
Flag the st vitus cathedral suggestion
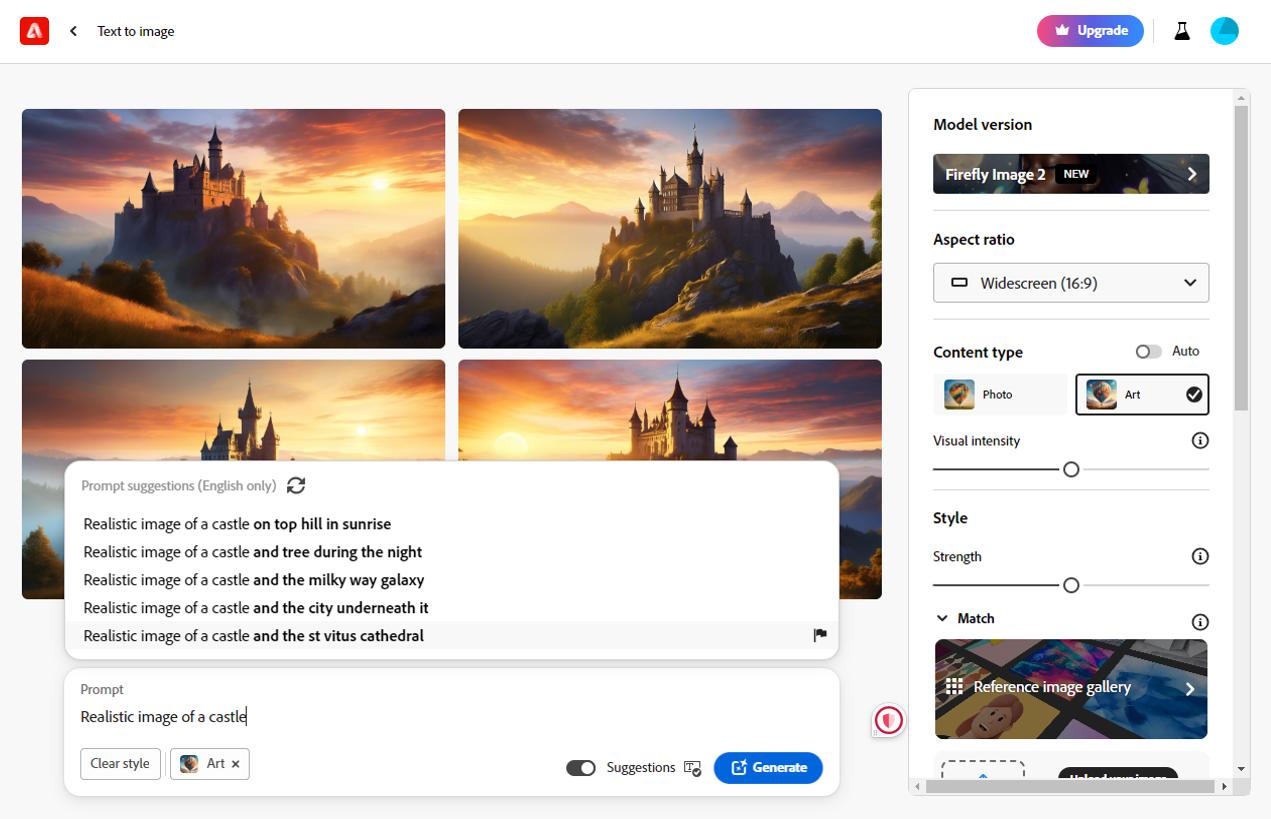tap(819, 635)
